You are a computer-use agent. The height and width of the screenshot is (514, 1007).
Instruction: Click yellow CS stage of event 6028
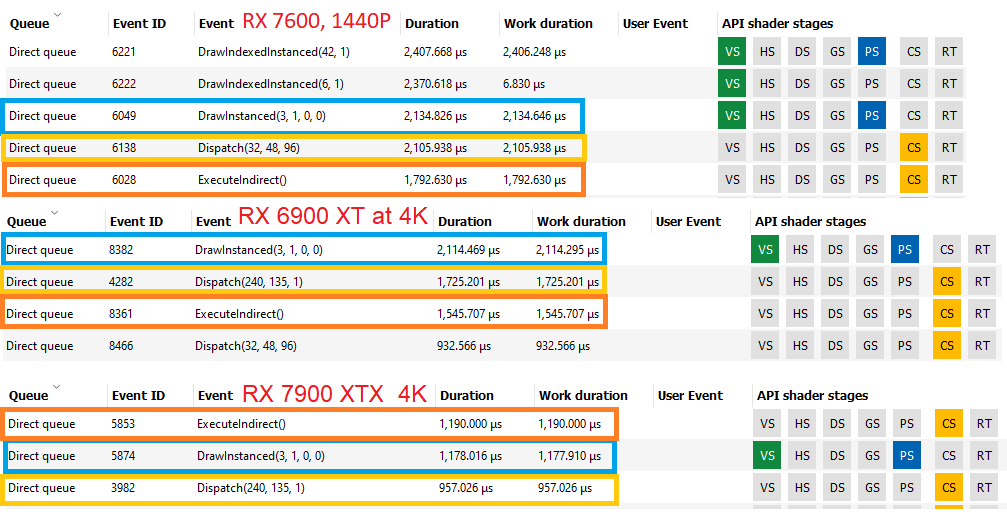coord(914,180)
